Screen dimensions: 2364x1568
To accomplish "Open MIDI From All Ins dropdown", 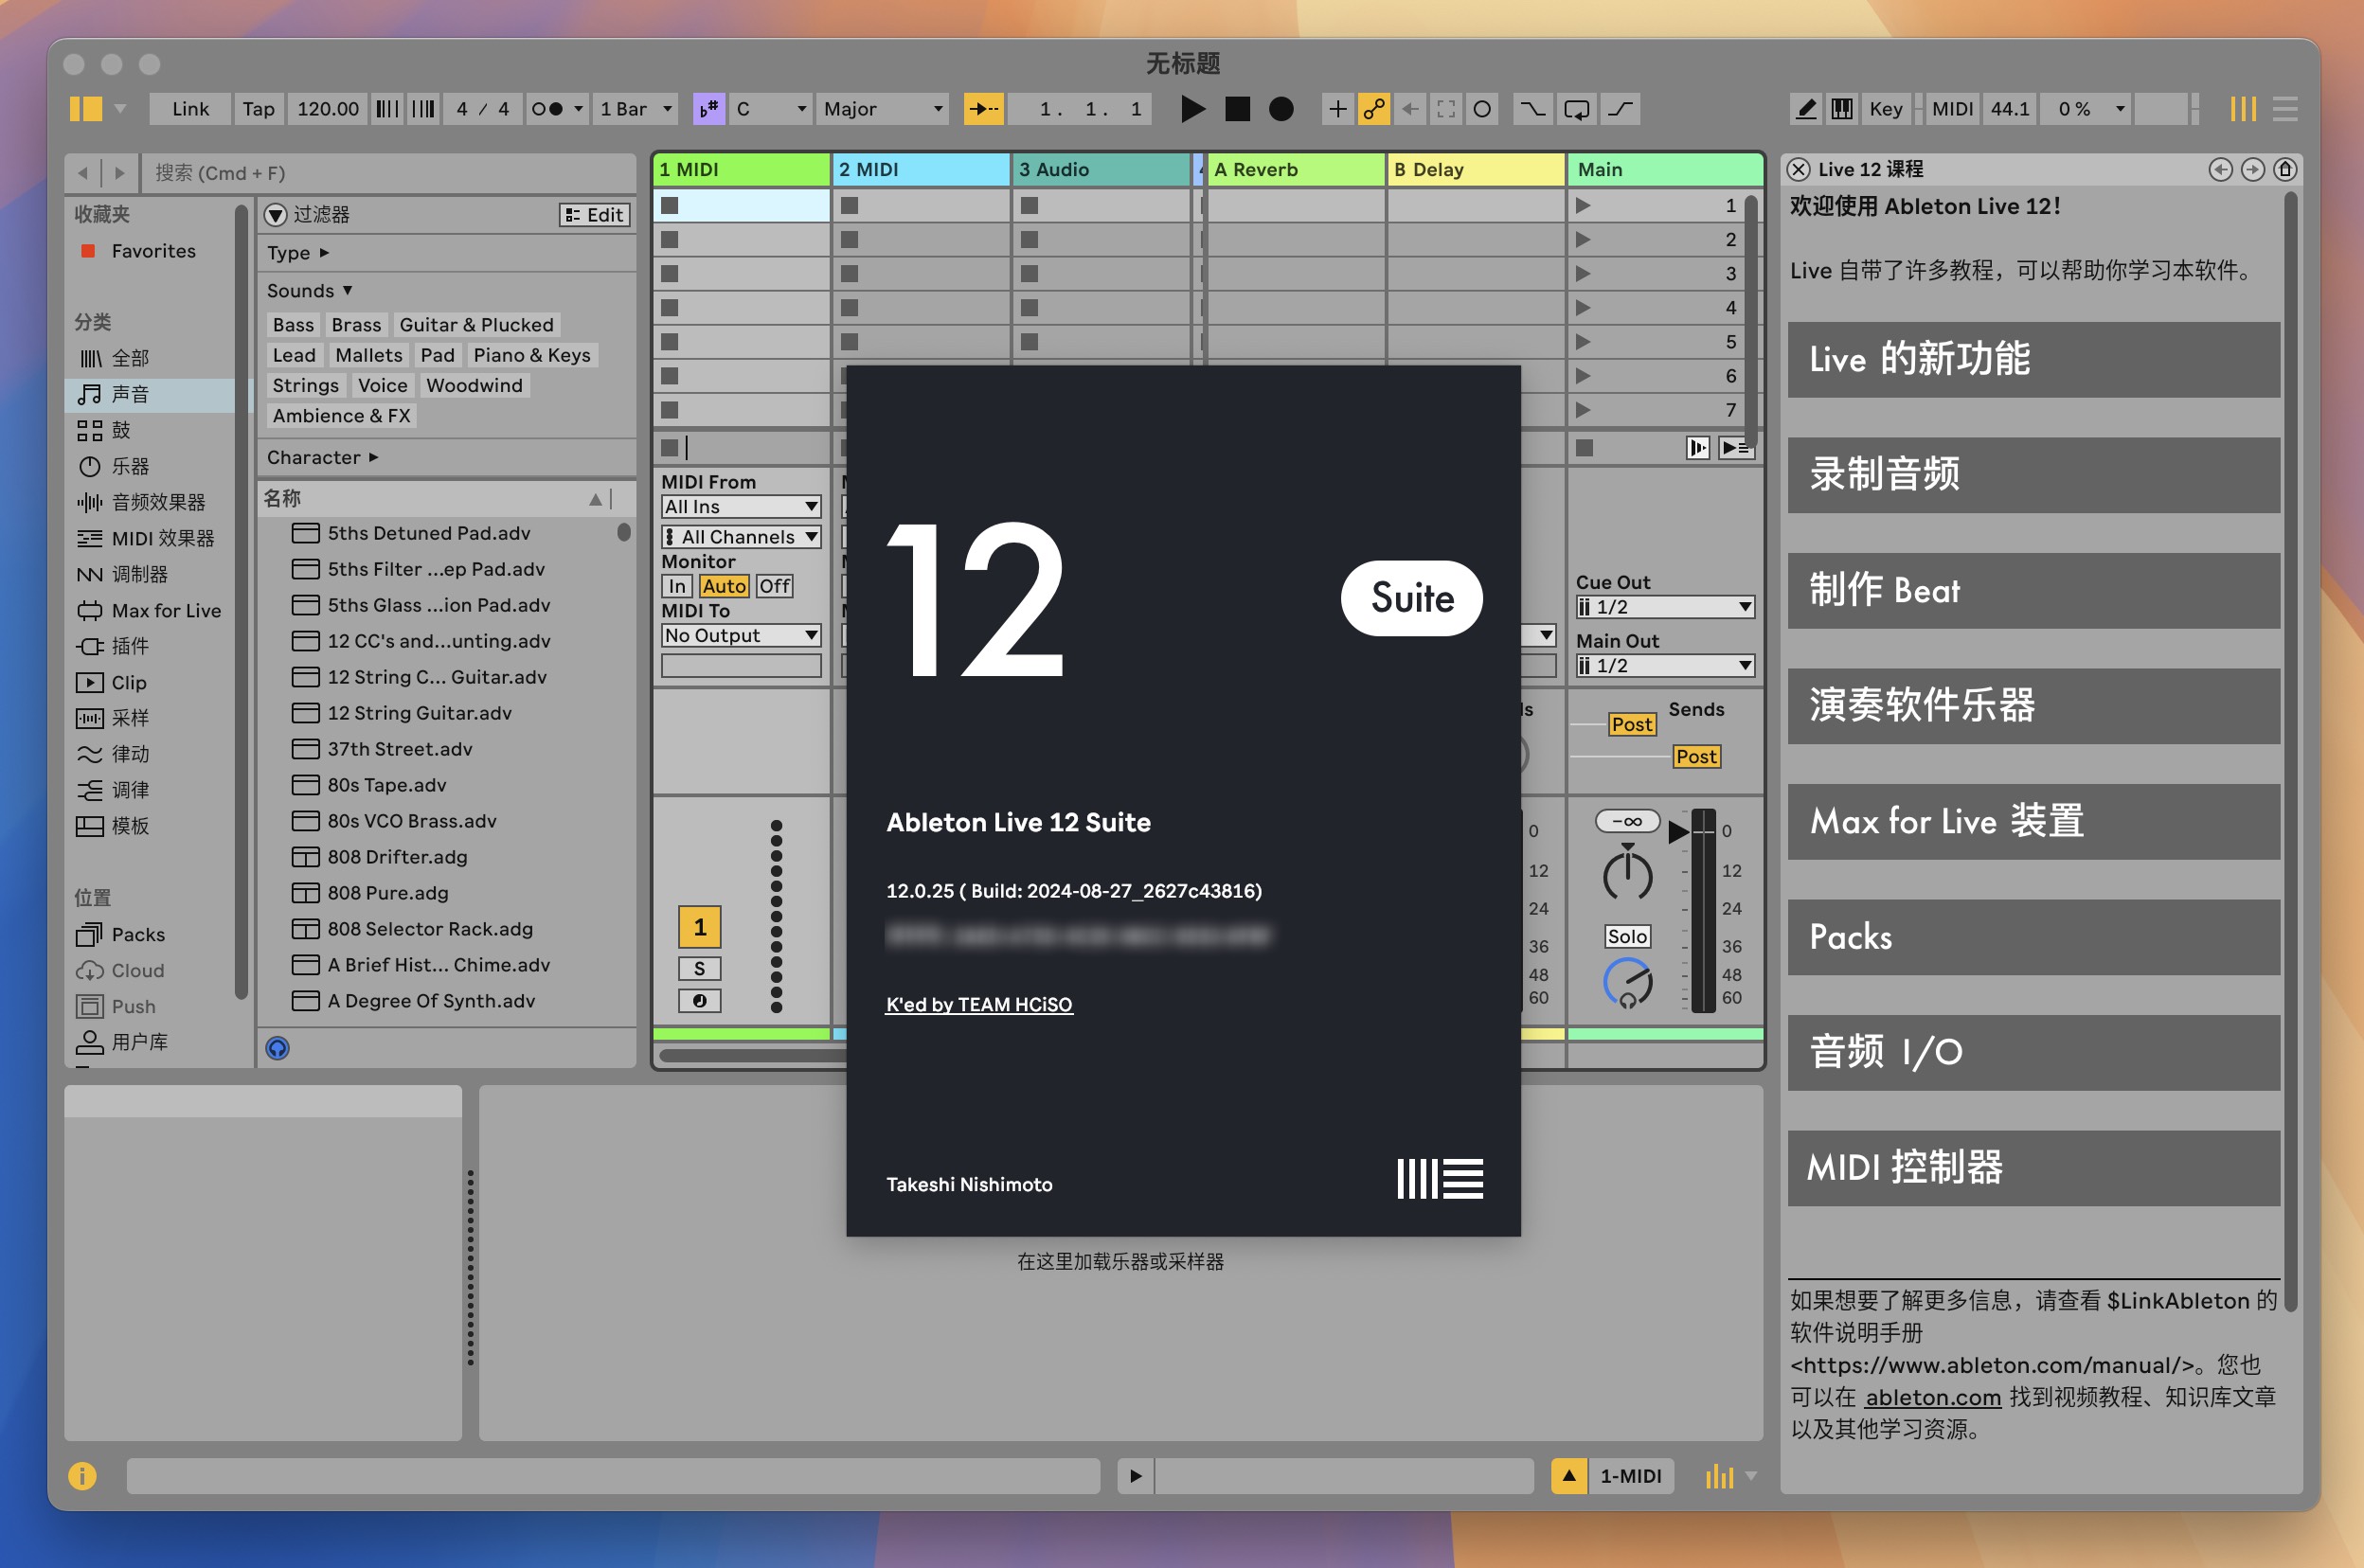I will [741, 507].
